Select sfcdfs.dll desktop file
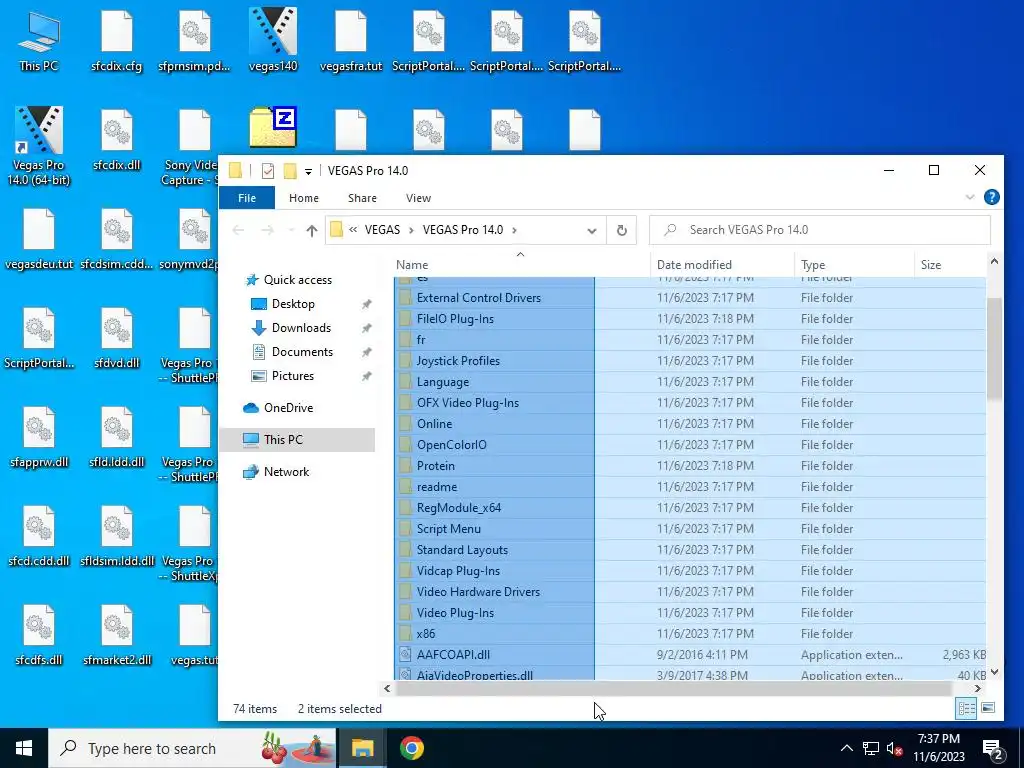The width and height of the screenshot is (1024, 768). [39, 635]
